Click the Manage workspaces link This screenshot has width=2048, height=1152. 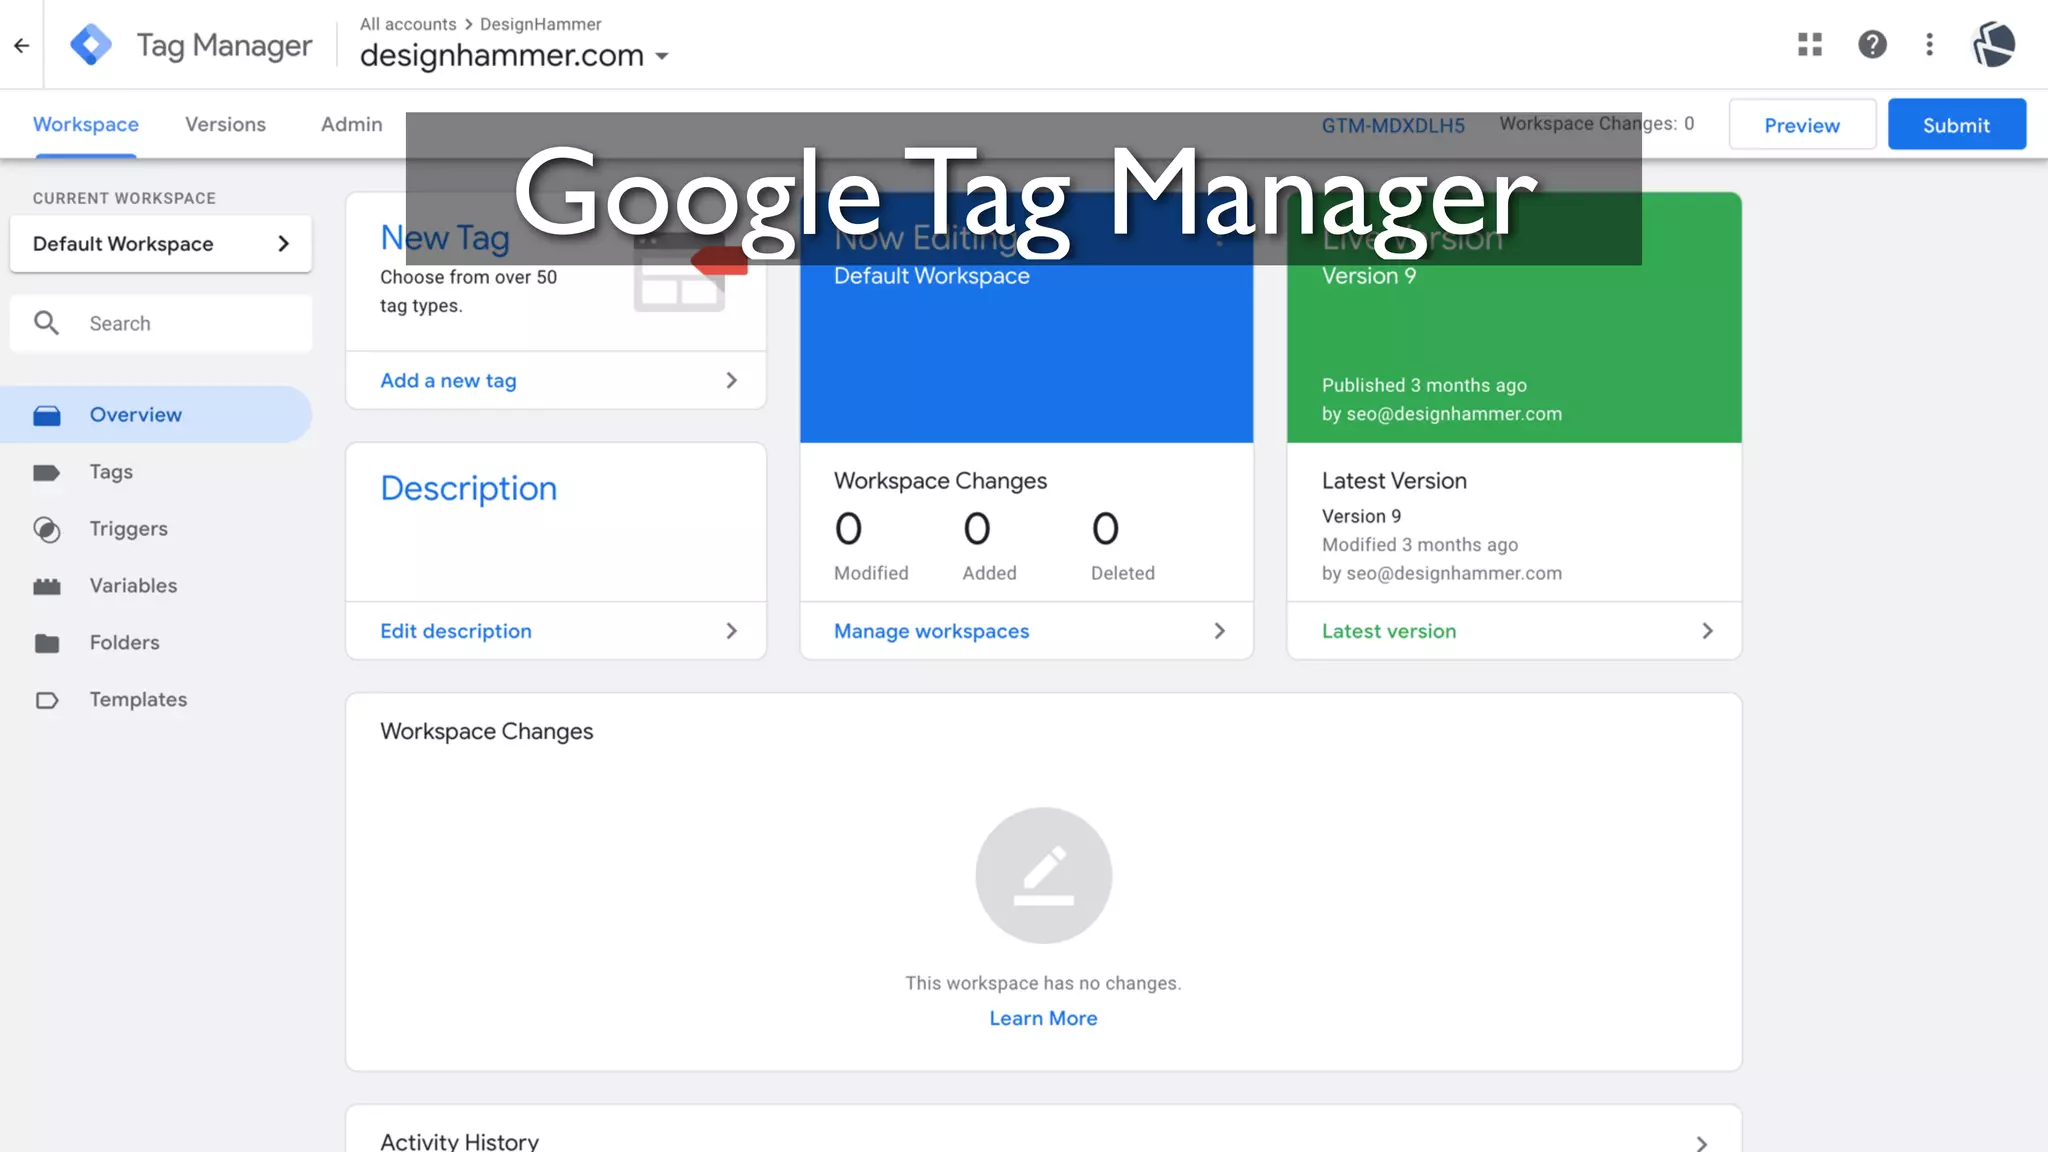tap(932, 631)
